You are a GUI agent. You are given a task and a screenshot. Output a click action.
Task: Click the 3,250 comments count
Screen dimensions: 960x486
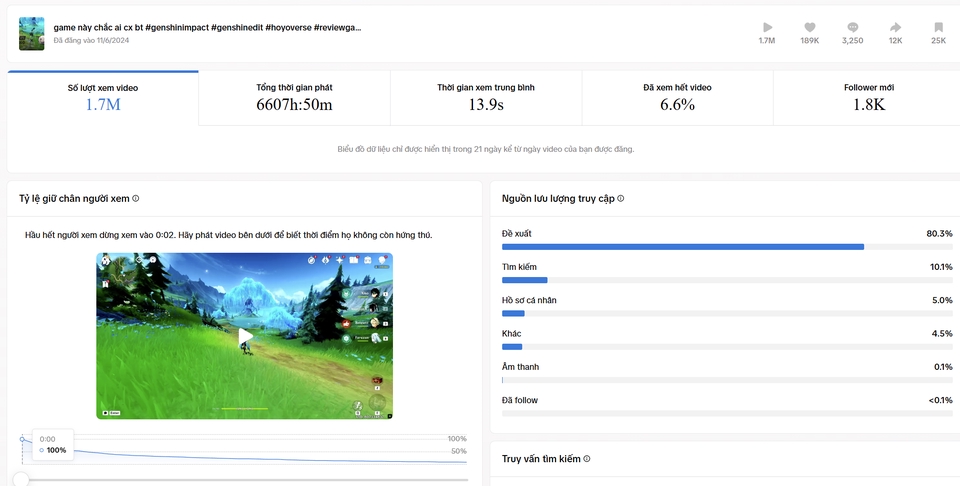852,40
